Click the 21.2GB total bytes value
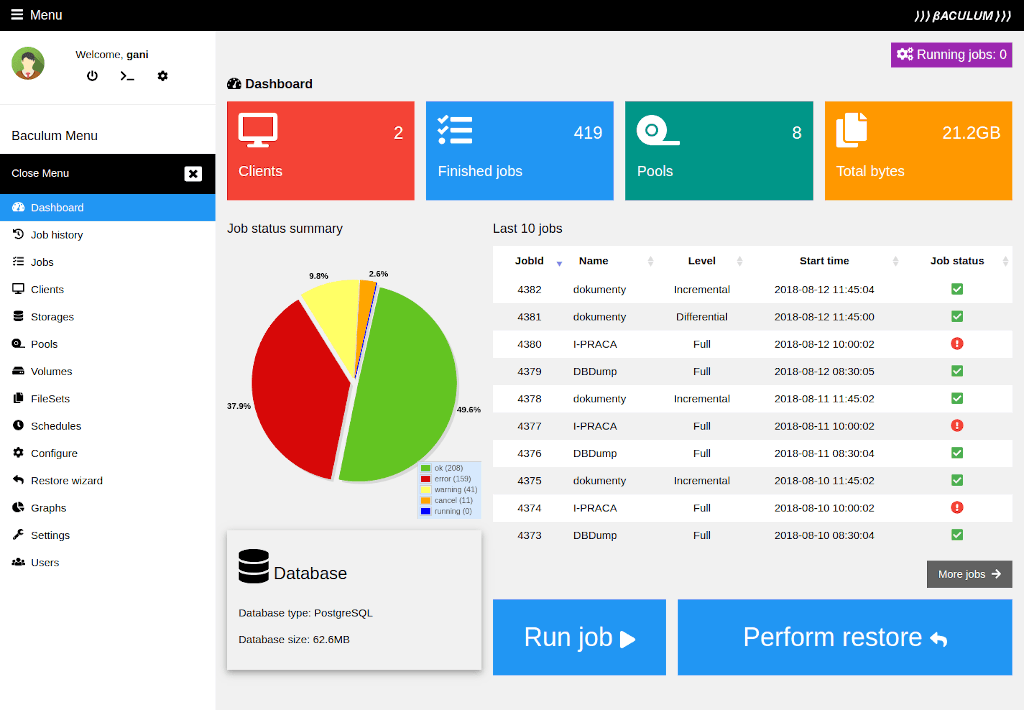The width and height of the screenshot is (1024, 710). (x=971, y=133)
